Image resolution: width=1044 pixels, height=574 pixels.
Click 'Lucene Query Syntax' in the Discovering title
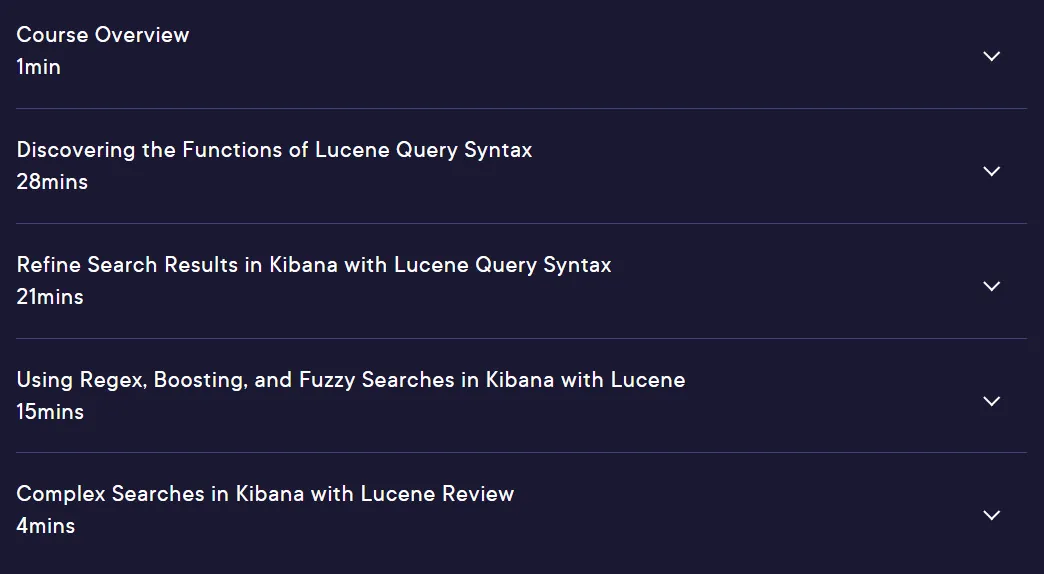pyautogui.click(x=423, y=150)
